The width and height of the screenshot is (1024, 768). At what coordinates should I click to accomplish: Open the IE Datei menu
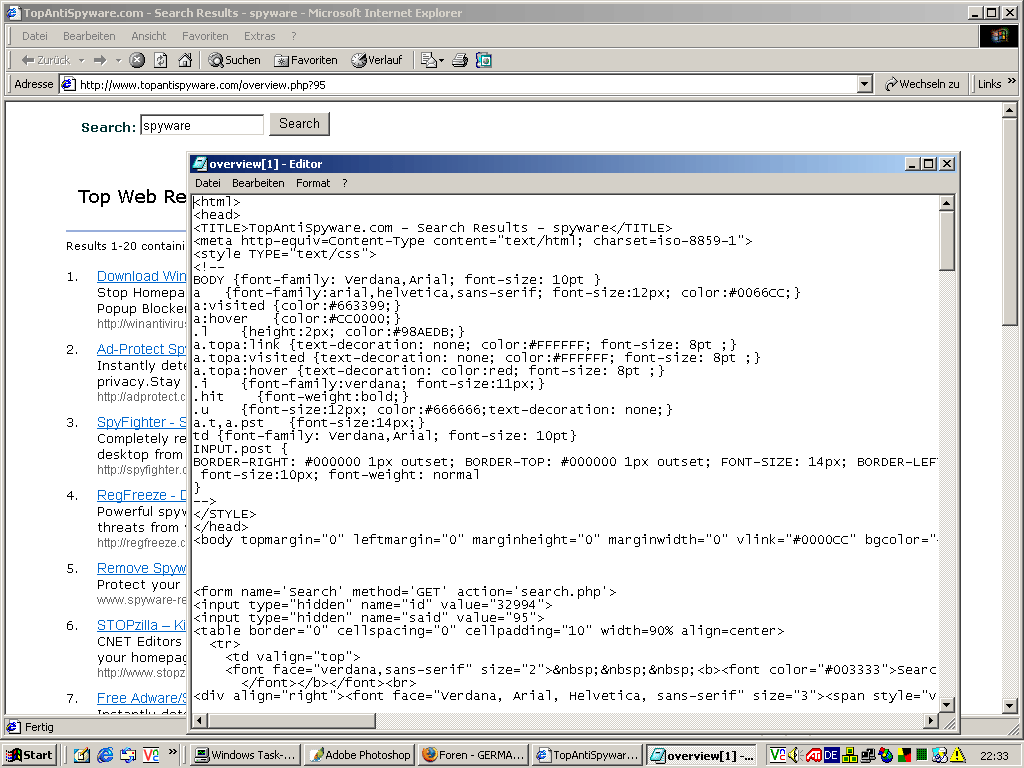coord(35,36)
